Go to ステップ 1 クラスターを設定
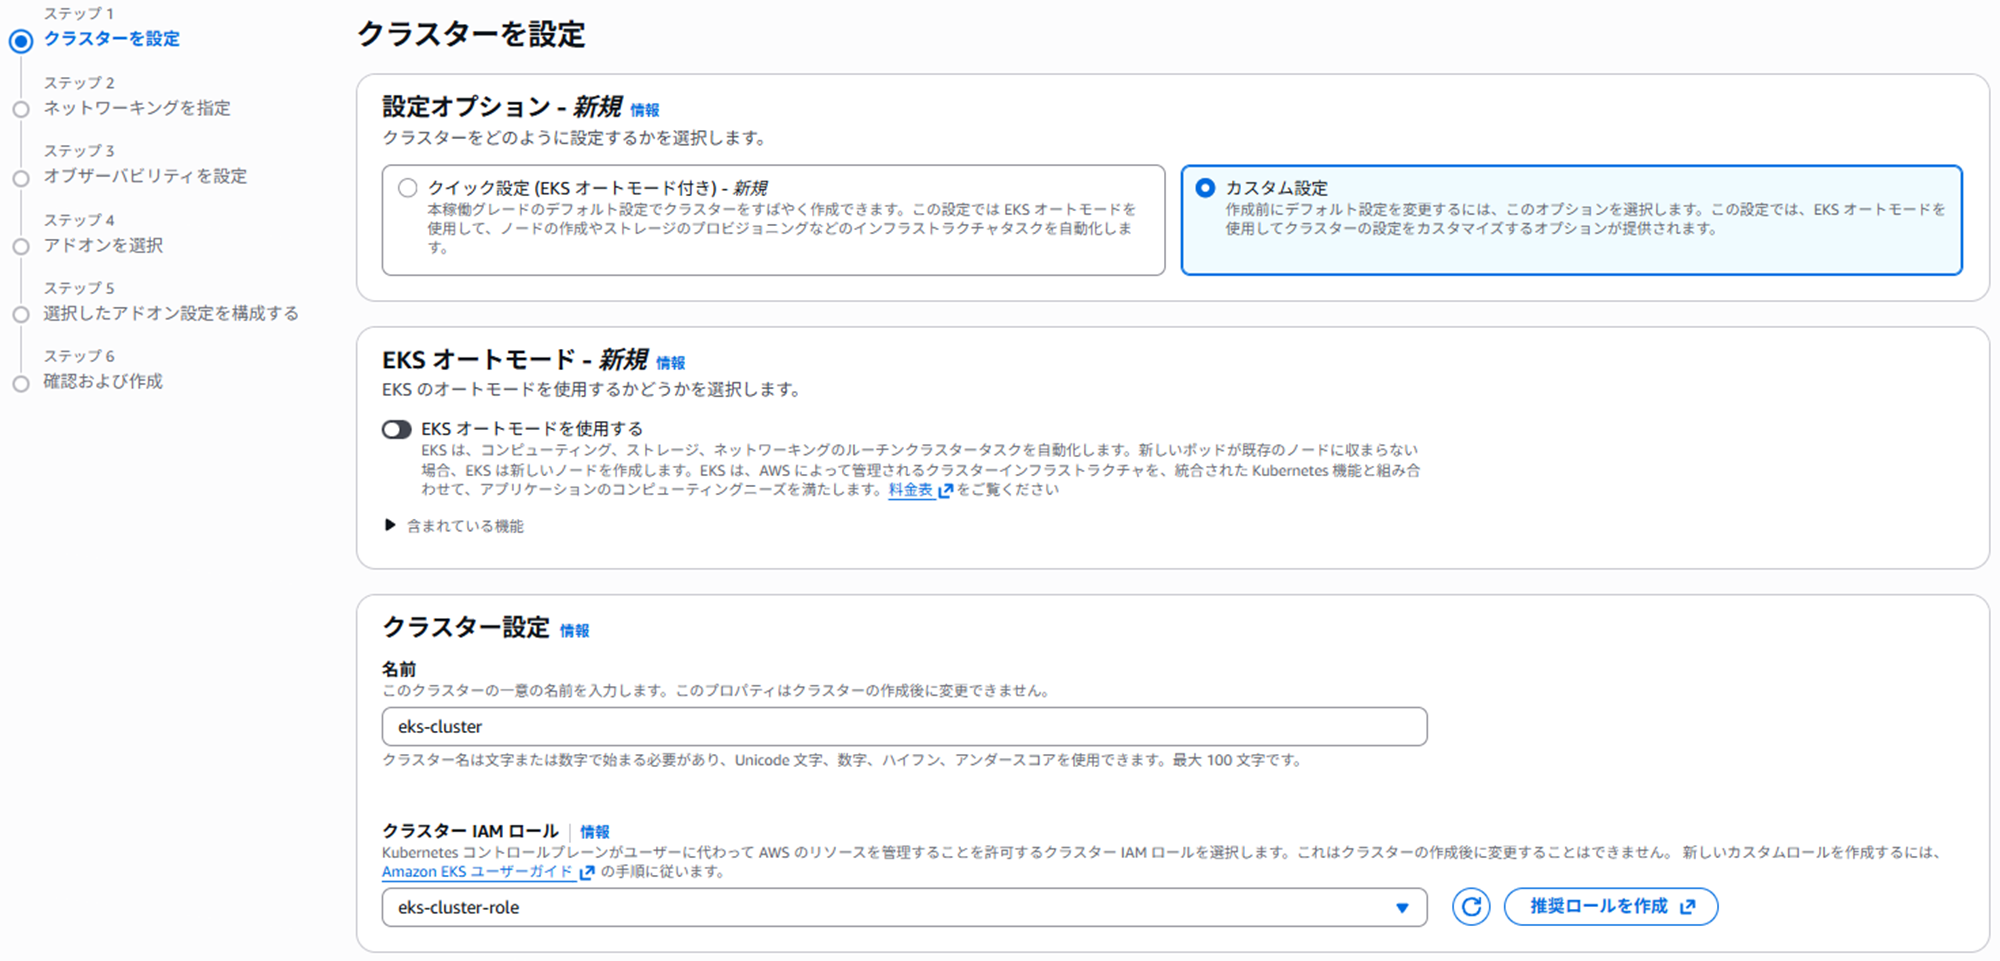This screenshot has height=961, width=2000. pyautogui.click(x=111, y=39)
